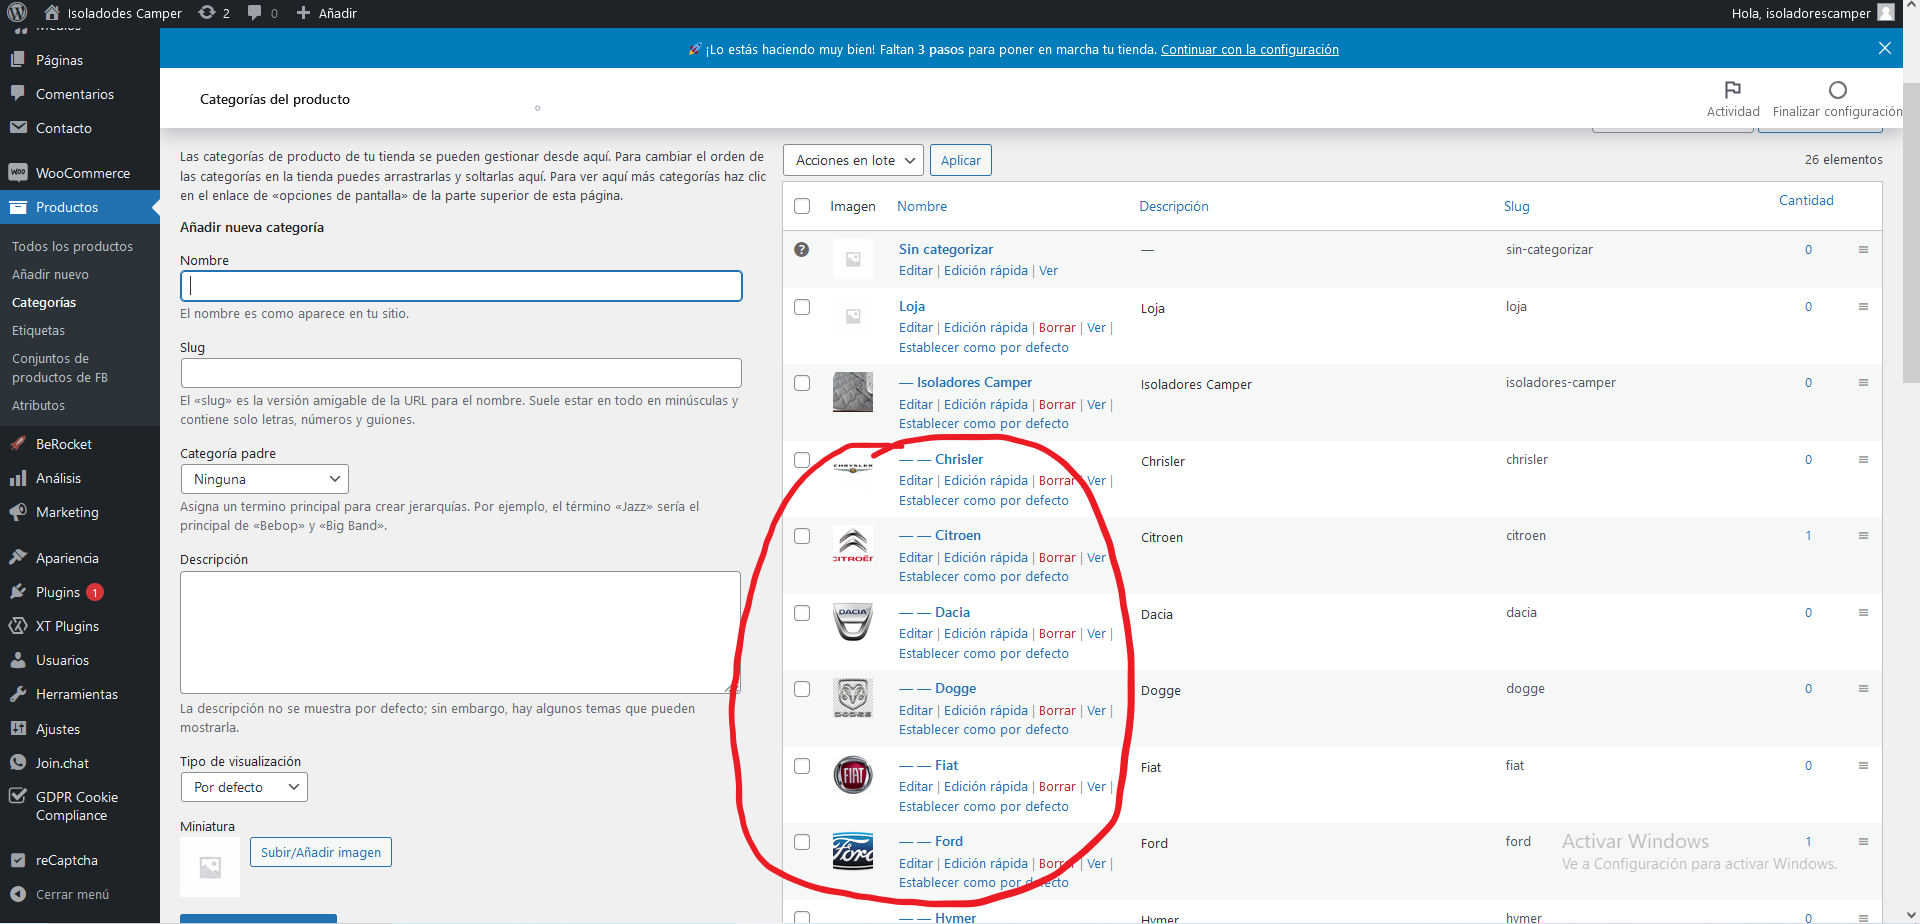This screenshot has width=1920, height=924.
Task: Sort the table by Nombre
Action: click(922, 206)
